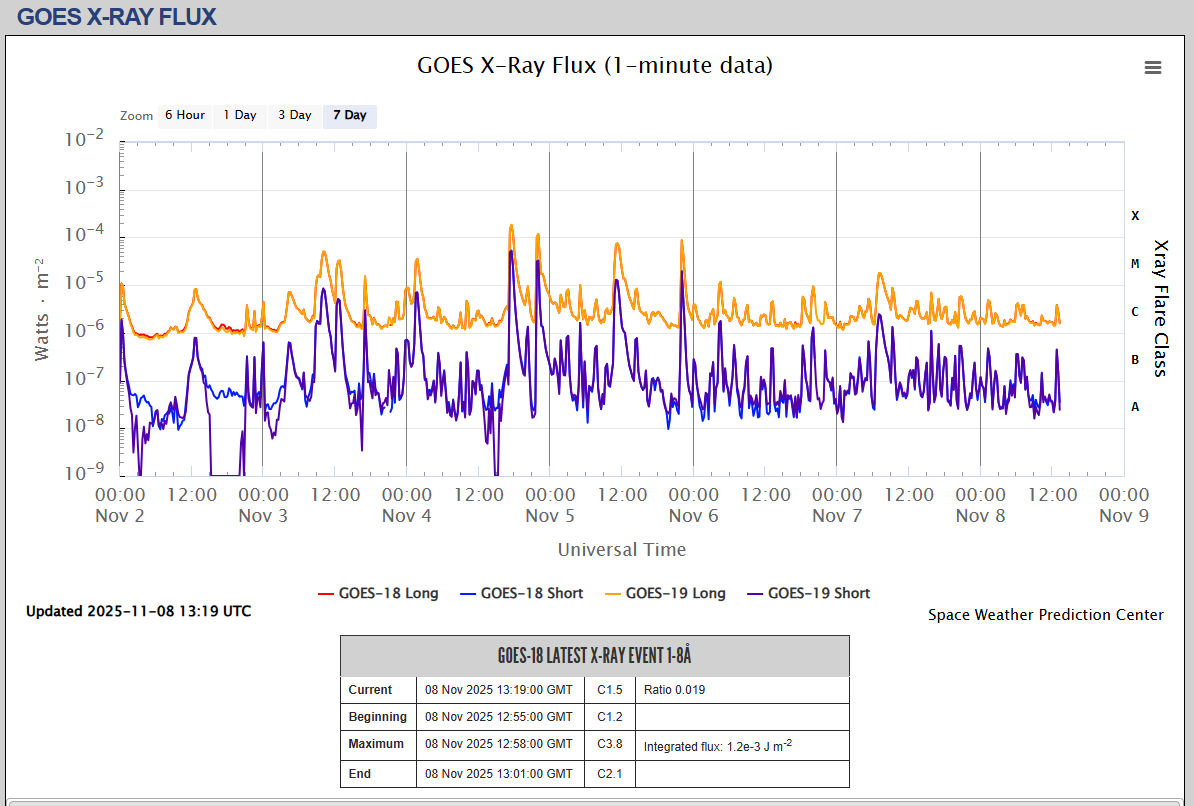Click the Universal Time axis title
The width and height of the screenshot is (1194, 806).
pos(621,549)
